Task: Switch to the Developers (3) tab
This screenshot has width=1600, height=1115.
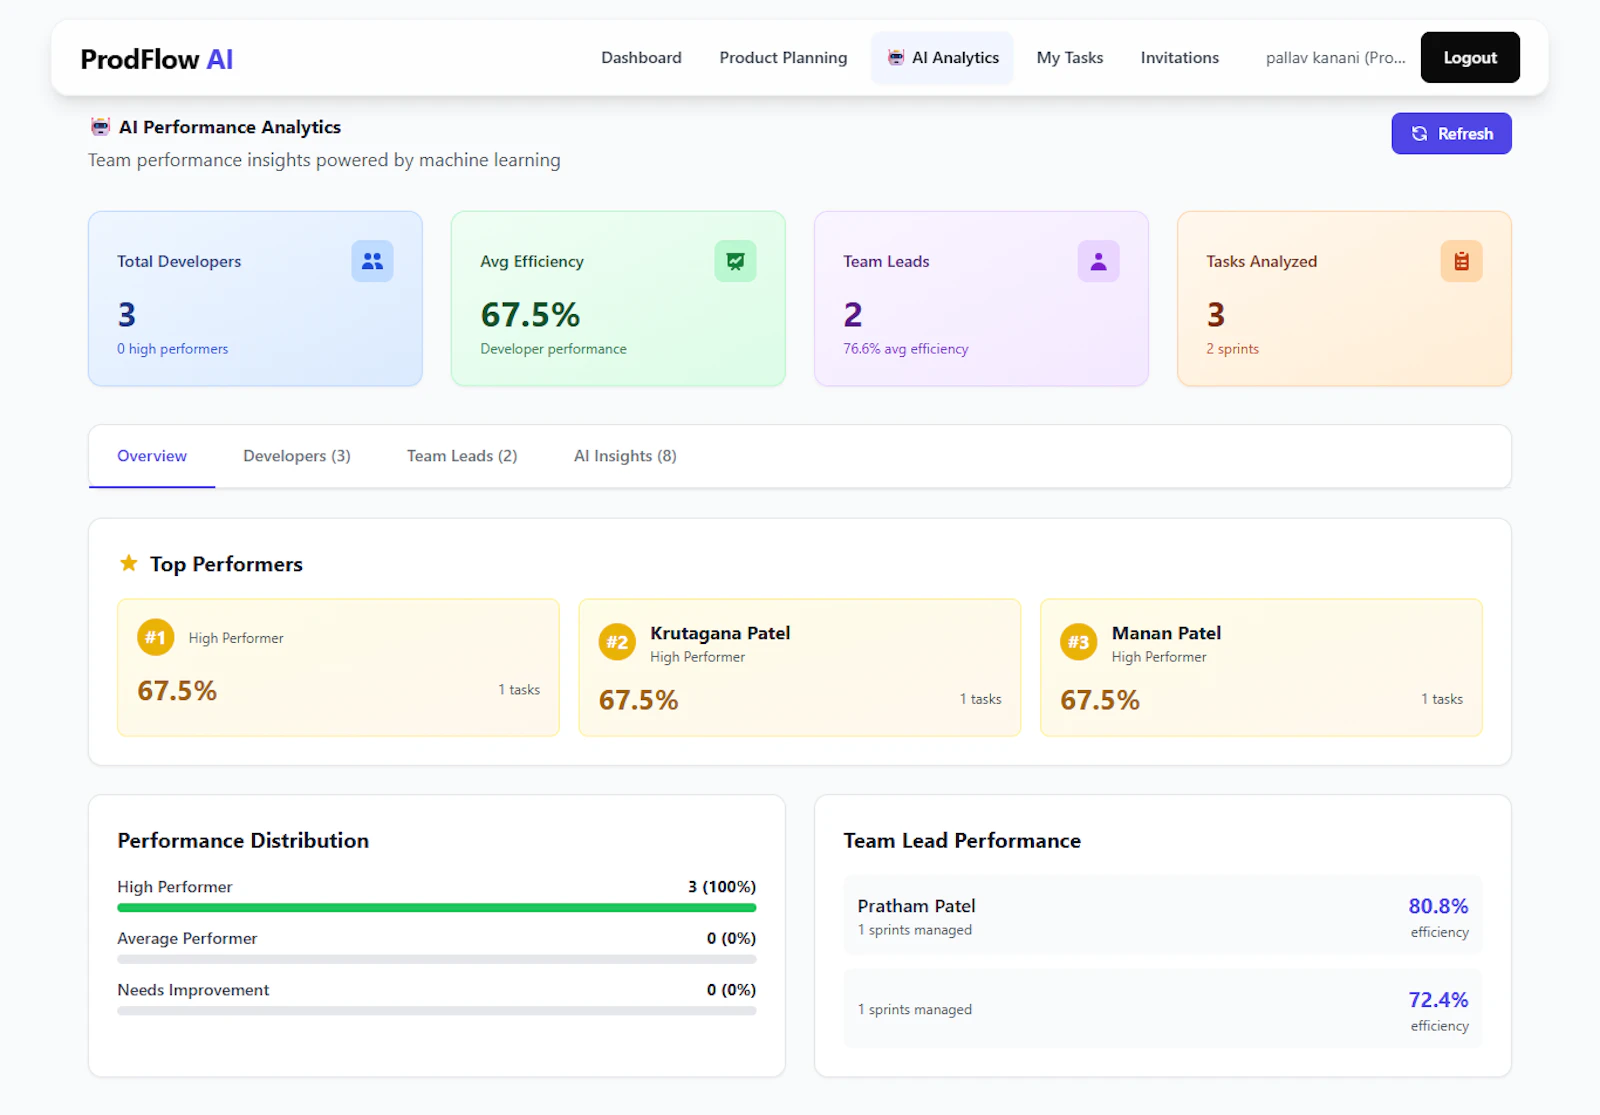Action: (x=296, y=456)
